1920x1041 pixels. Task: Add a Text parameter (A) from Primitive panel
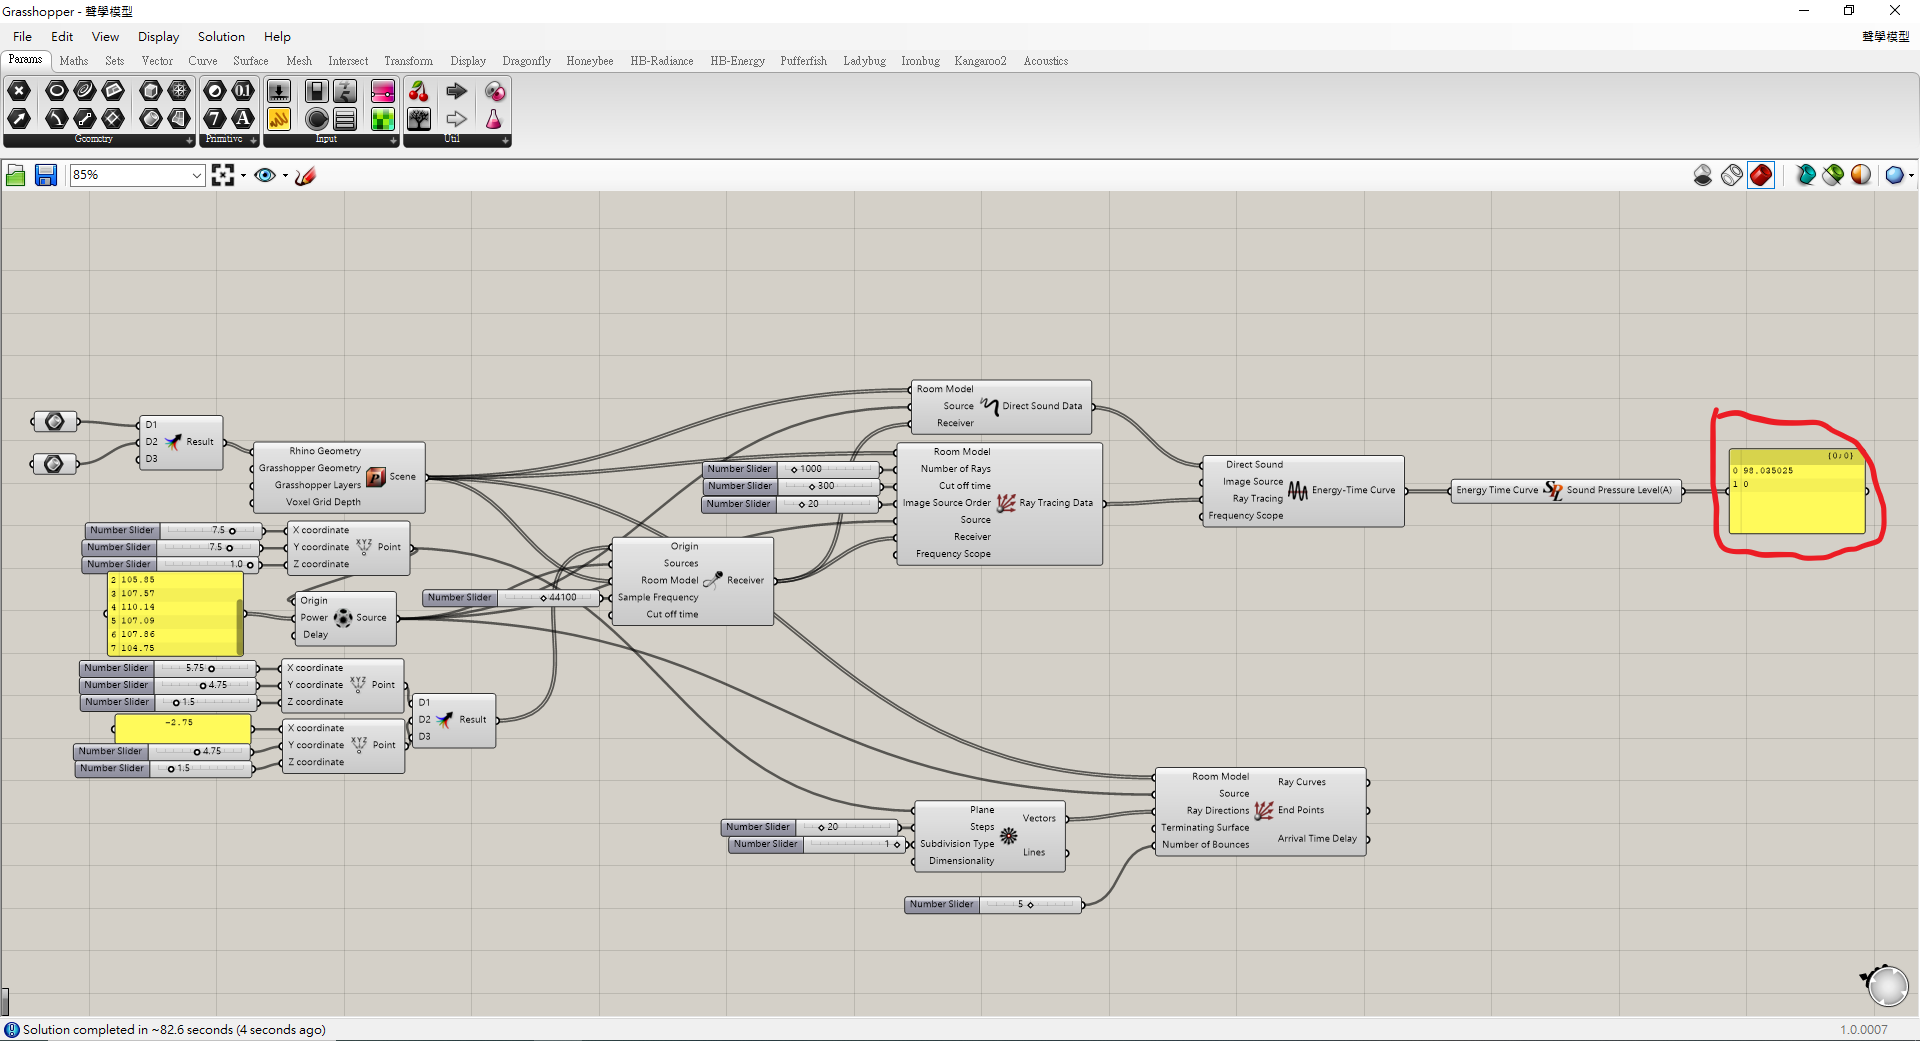[x=243, y=119]
